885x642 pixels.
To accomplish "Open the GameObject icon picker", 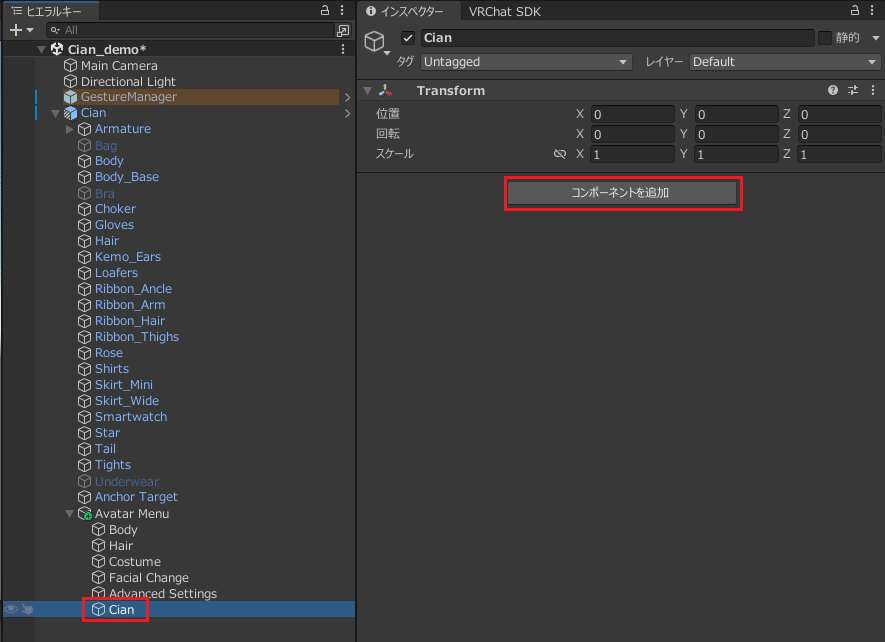I will [x=376, y=42].
